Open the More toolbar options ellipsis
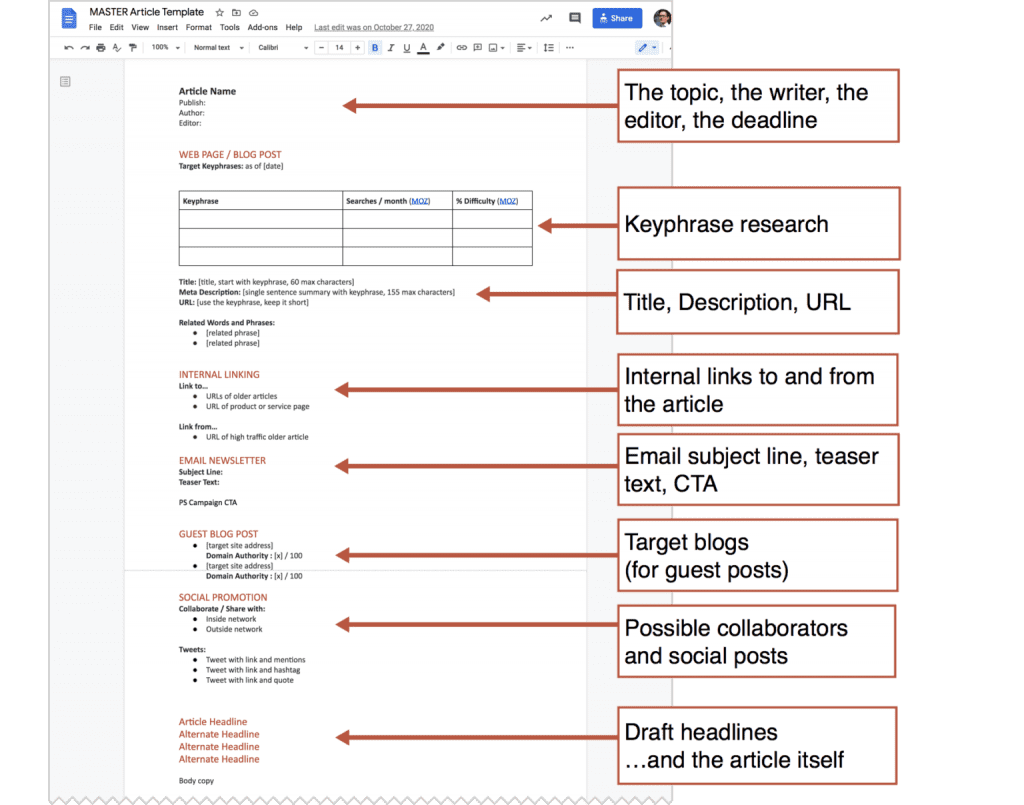Viewport: 1024px width, 805px height. click(570, 48)
